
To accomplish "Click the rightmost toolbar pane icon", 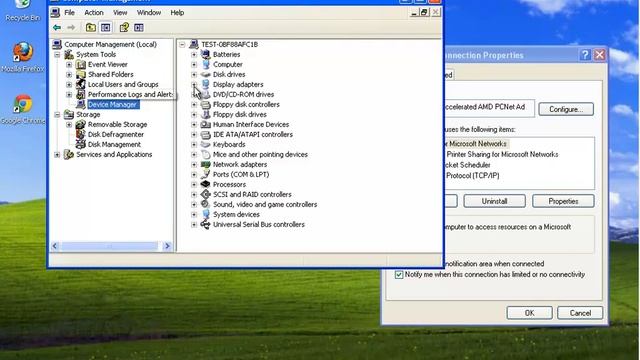I will [139, 28].
